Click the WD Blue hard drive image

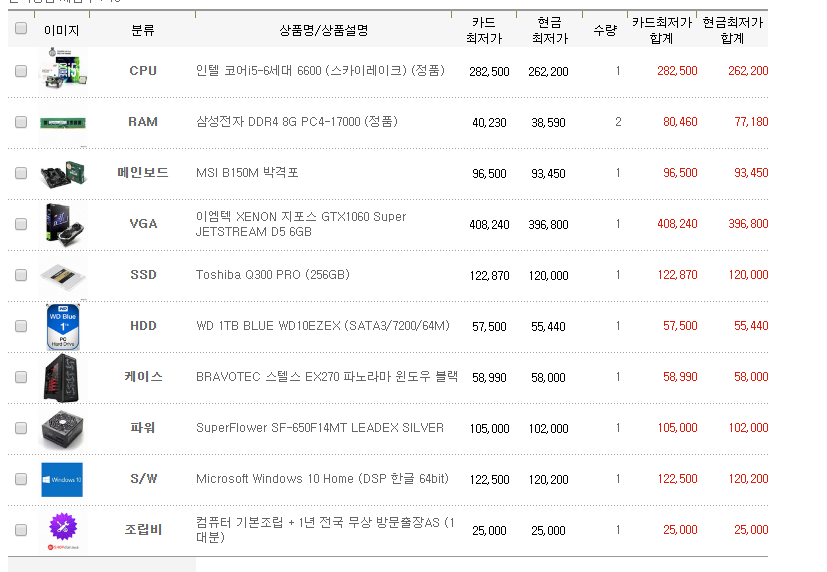coord(61,326)
